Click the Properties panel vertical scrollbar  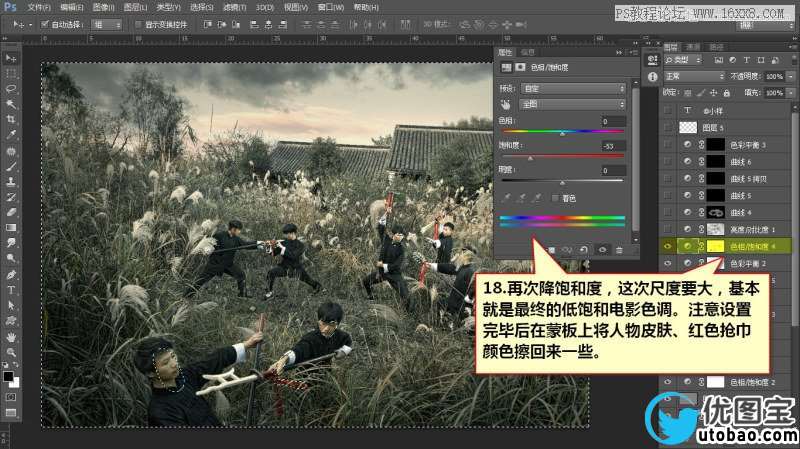[x=635, y=161]
